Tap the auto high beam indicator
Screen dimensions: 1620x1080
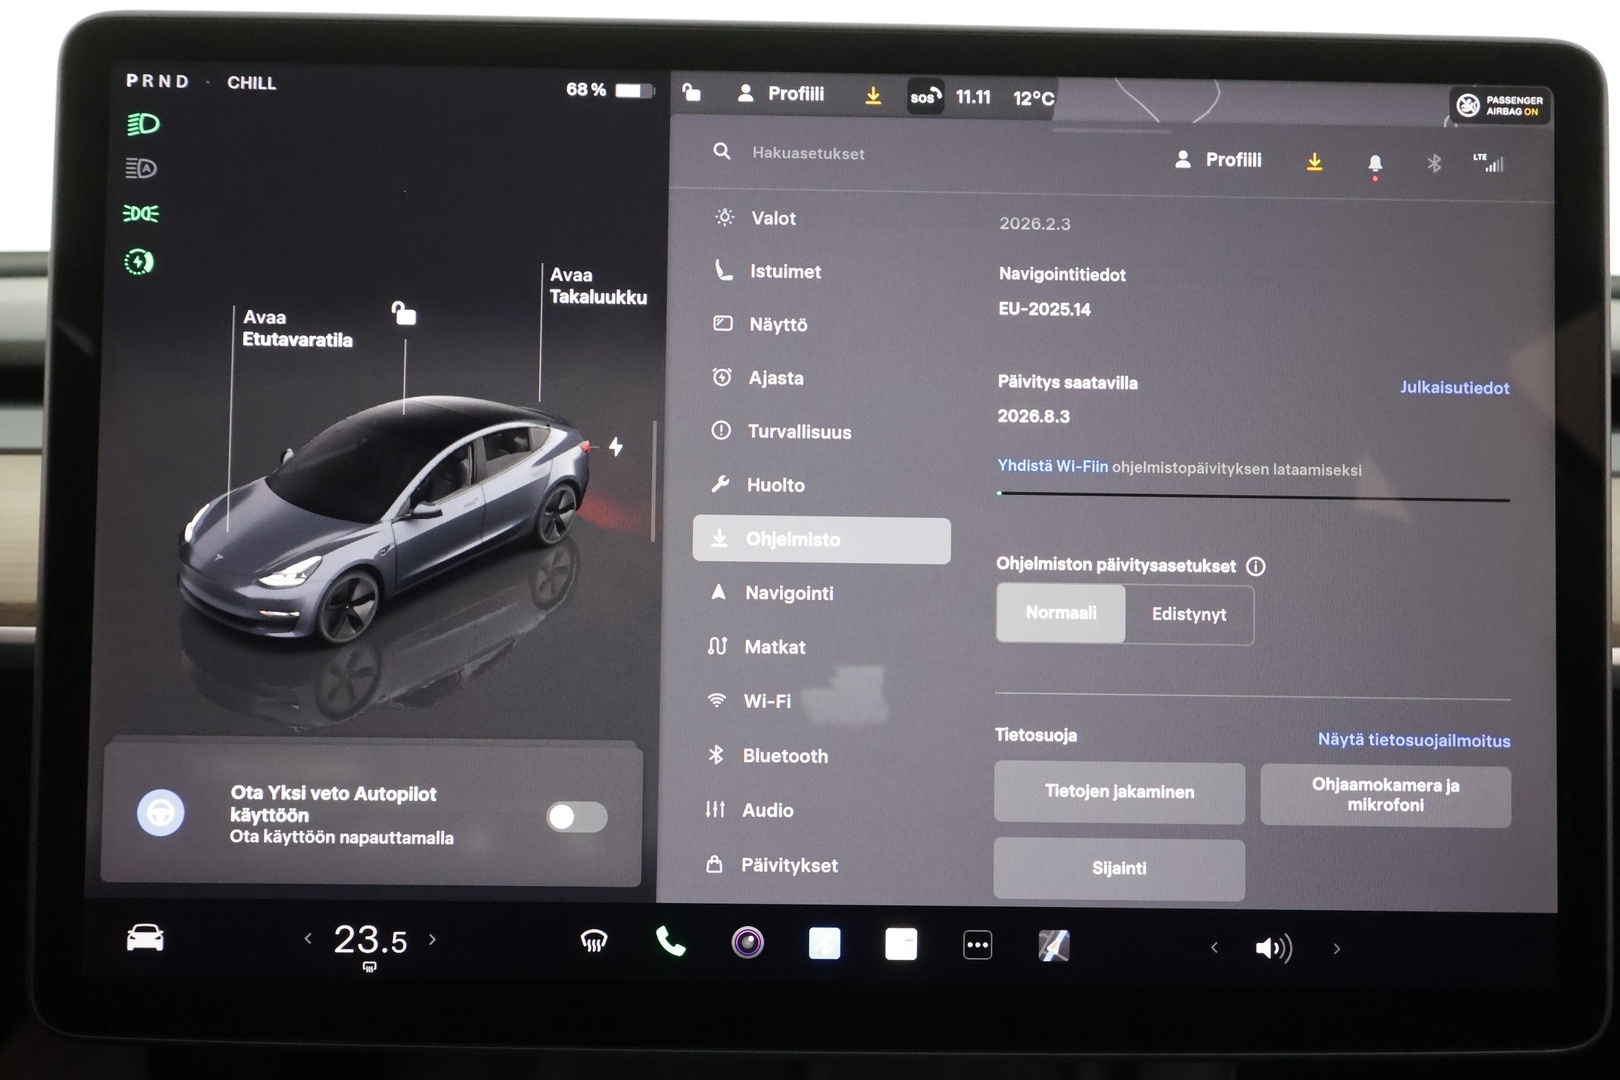coord(141,168)
